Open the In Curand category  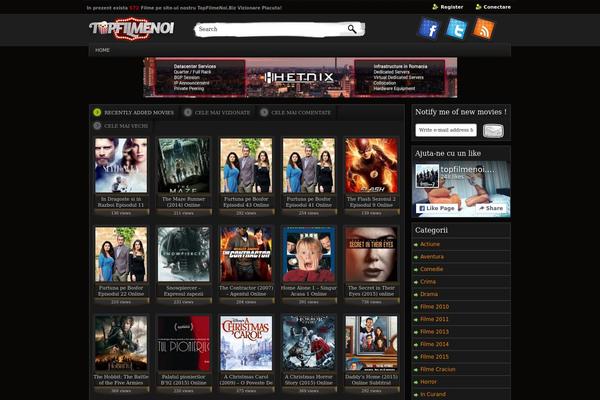coord(433,394)
